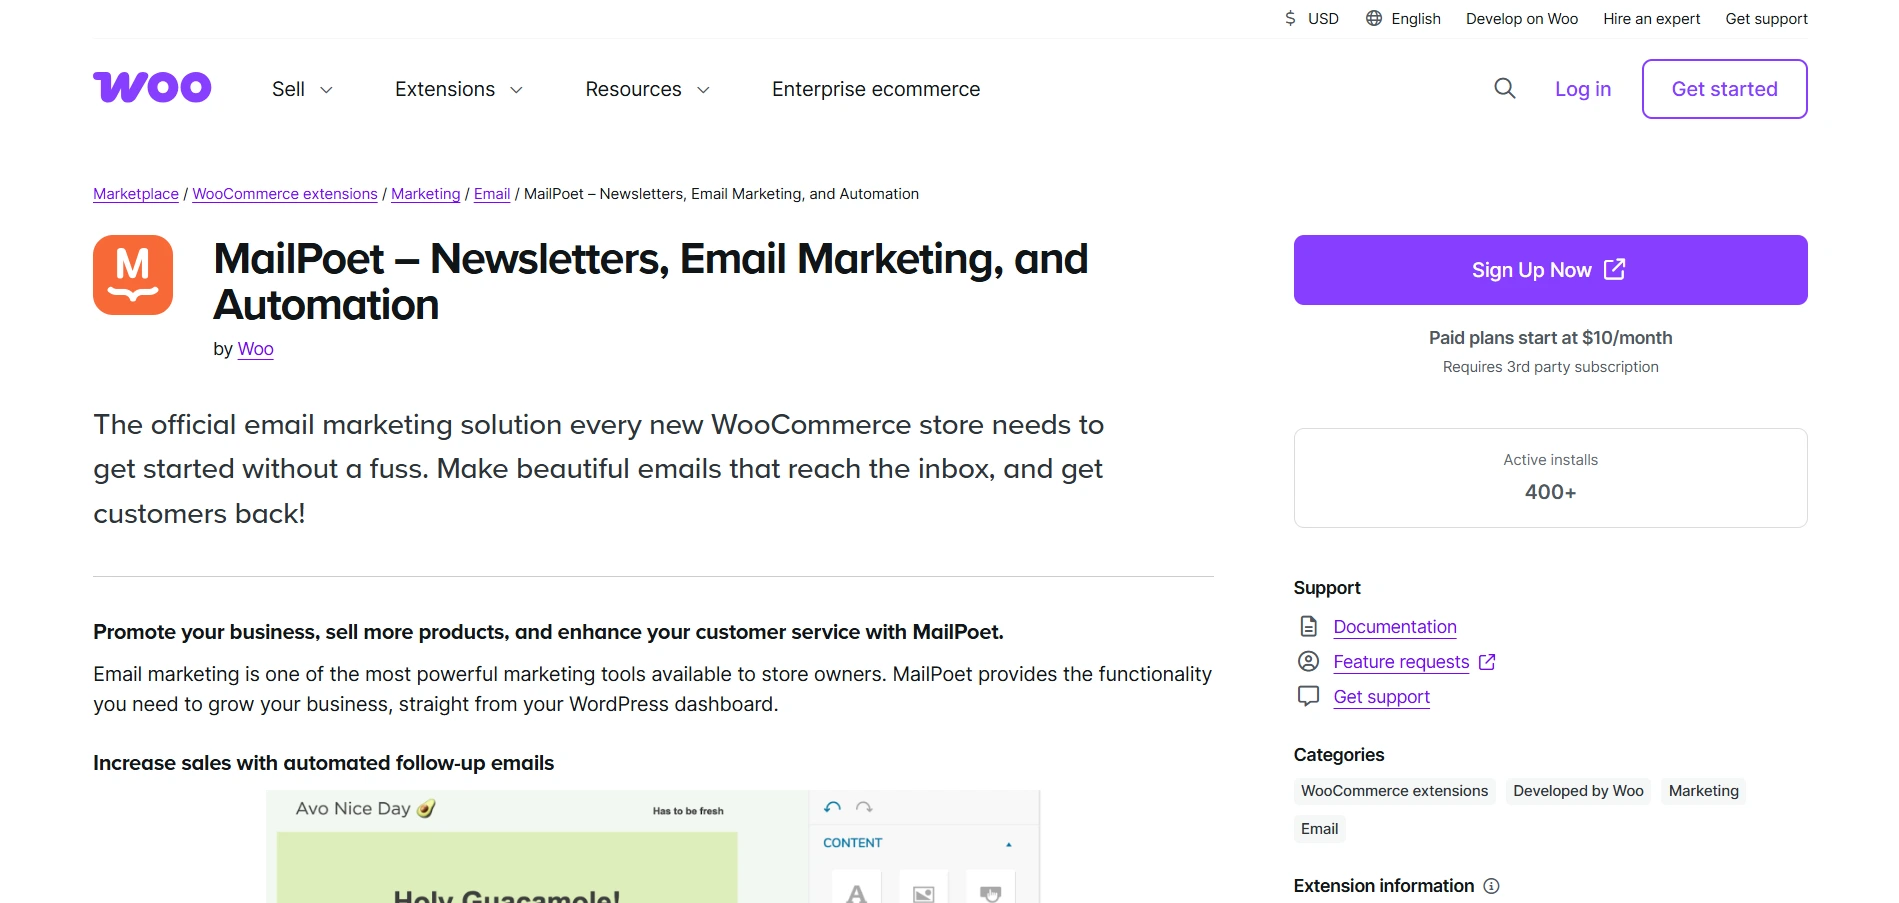Expand the Sell dropdown menu

tap(302, 89)
